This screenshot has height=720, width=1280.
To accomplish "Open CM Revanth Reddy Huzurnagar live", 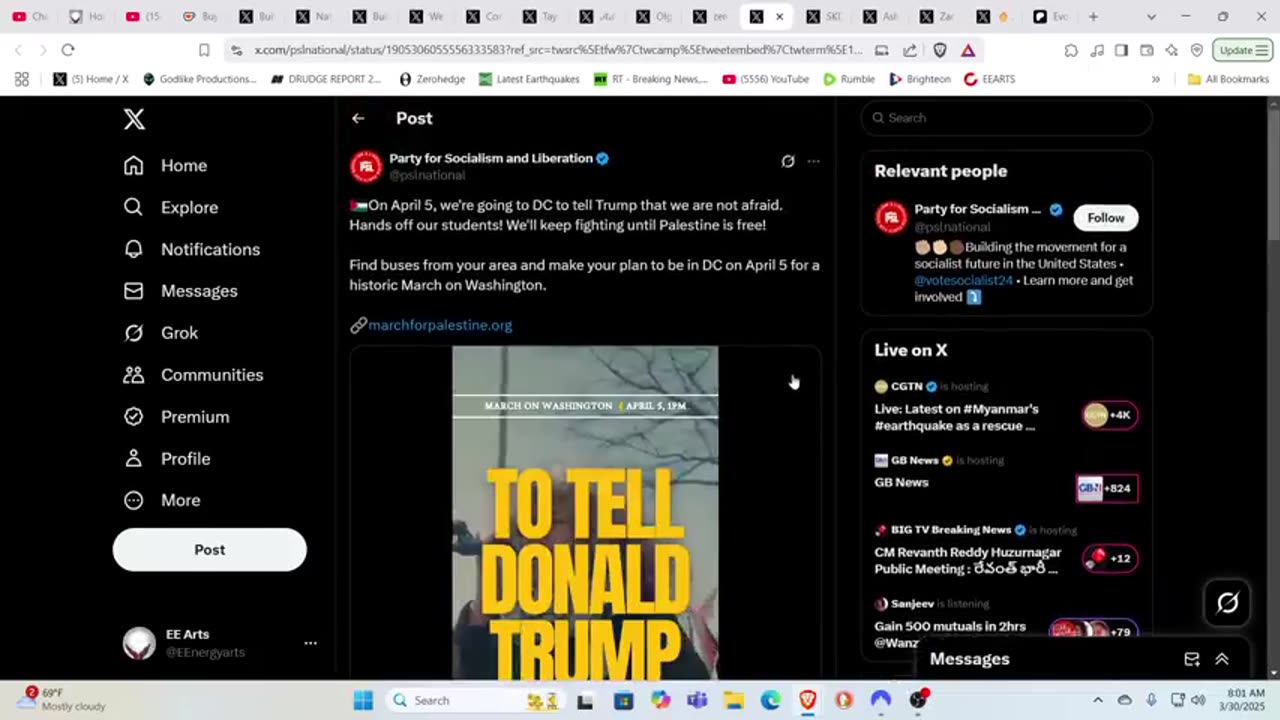I will (x=1006, y=551).
